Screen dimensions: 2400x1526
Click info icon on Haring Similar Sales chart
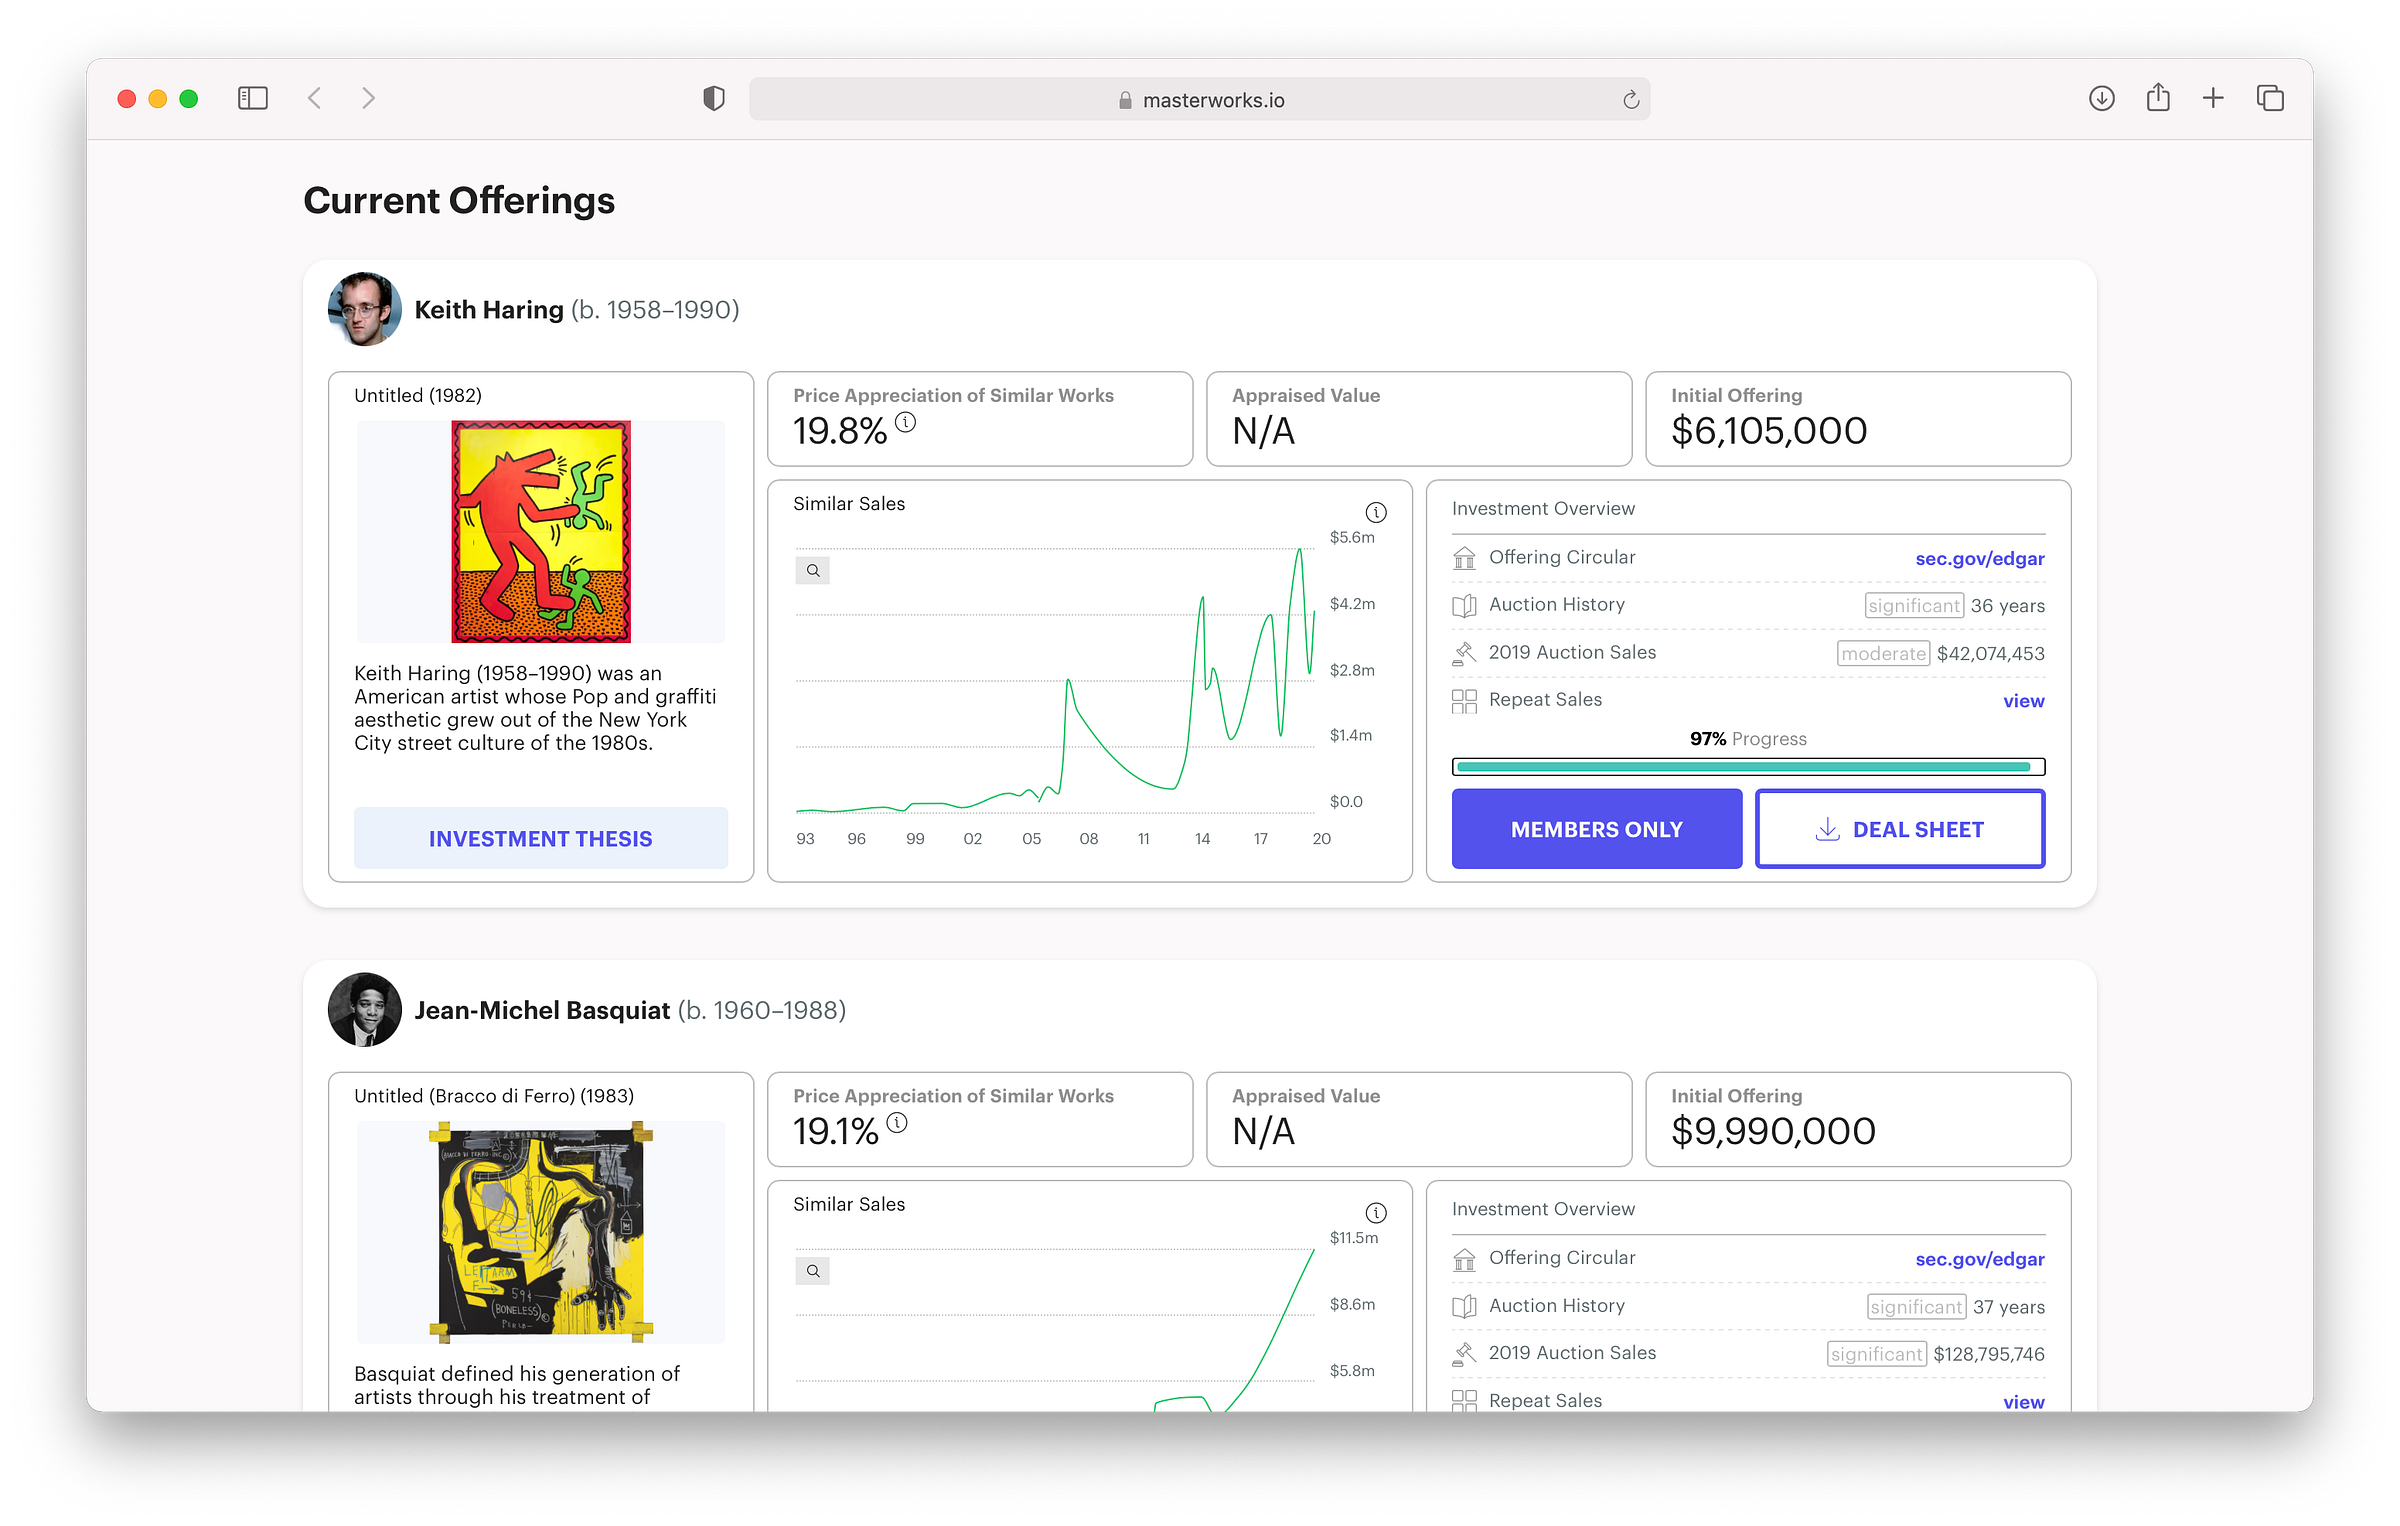[x=1376, y=512]
